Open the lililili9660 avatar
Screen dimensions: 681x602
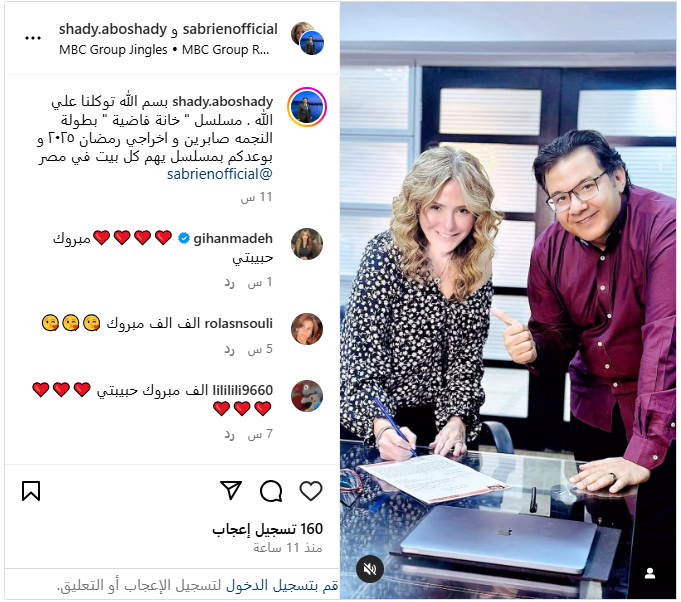307,396
